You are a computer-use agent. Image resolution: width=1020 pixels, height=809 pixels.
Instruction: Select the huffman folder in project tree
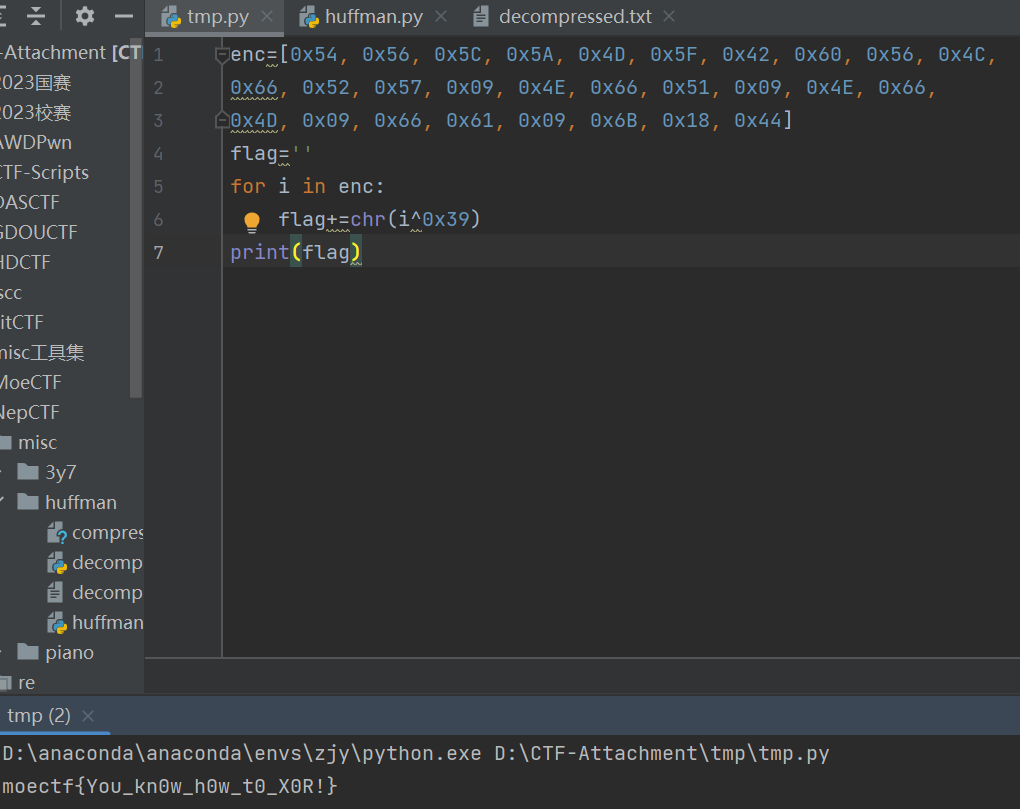tap(80, 502)
